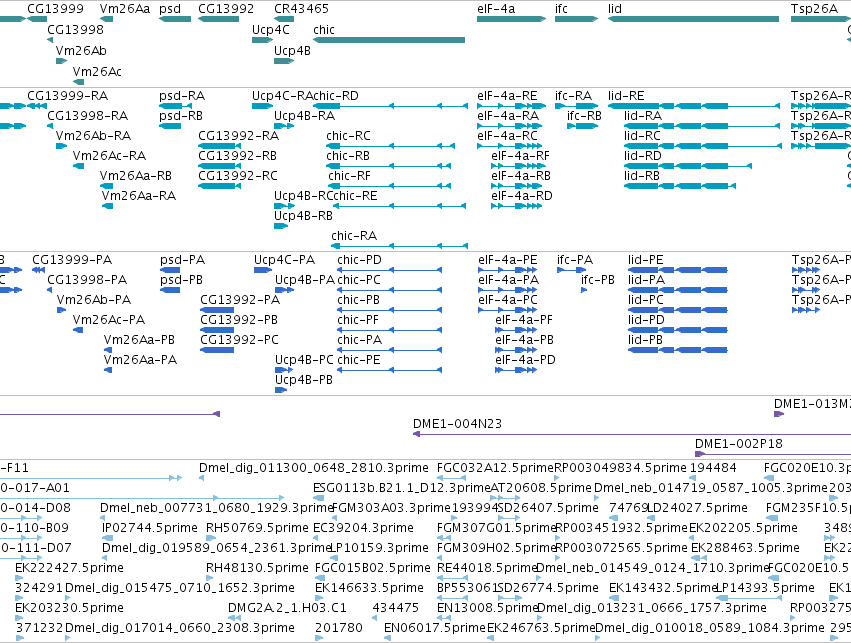Click the eIF-4a-PE protein label
This screenshot has width=851, height=643.
pos(508,260)
